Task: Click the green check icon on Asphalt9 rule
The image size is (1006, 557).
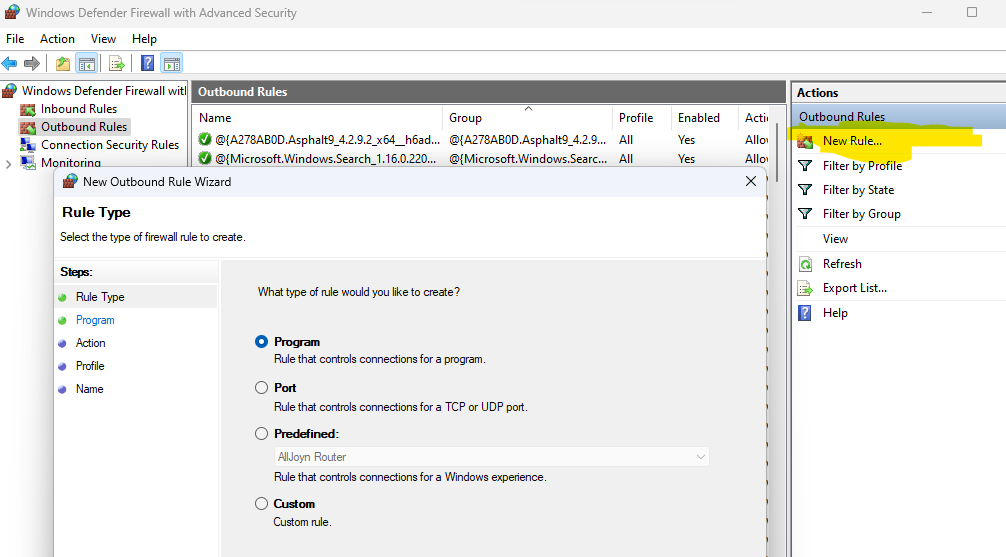Action: point(205,139)
